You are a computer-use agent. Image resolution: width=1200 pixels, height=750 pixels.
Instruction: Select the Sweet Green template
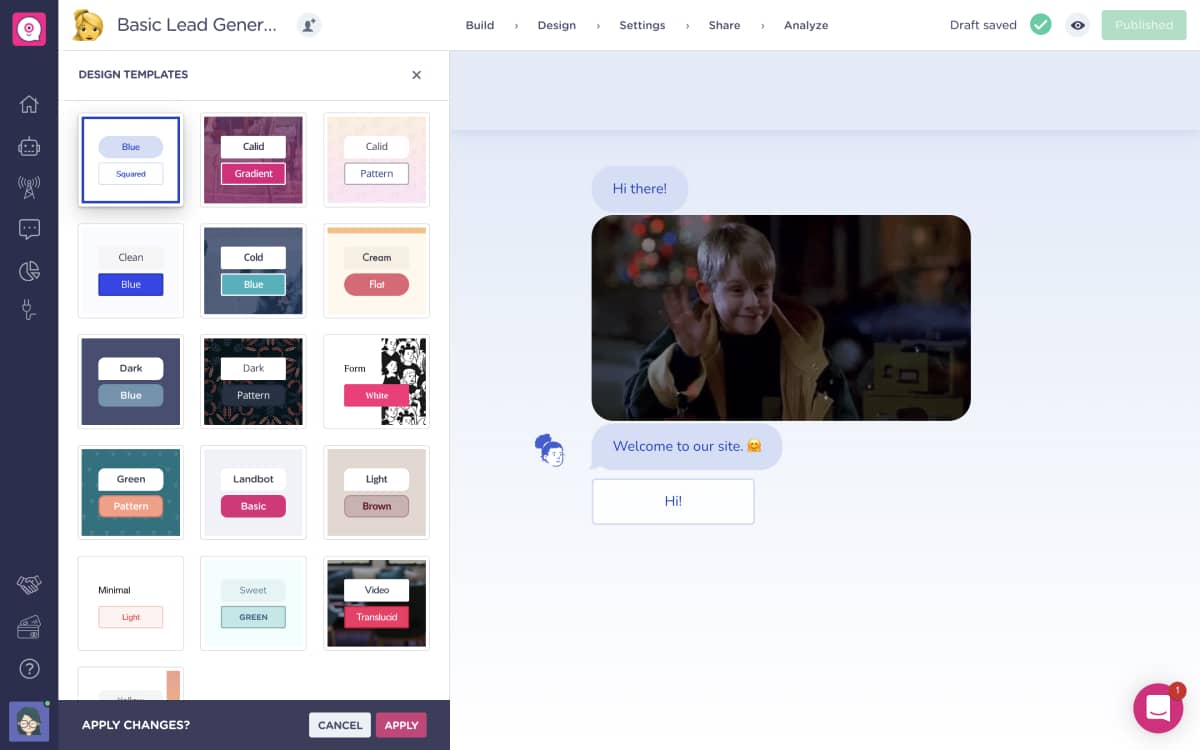[253, 604]
